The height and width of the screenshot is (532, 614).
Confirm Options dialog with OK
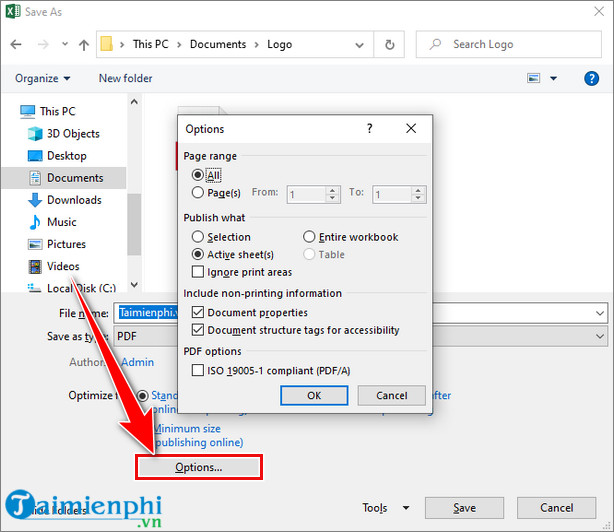[314, 395]
